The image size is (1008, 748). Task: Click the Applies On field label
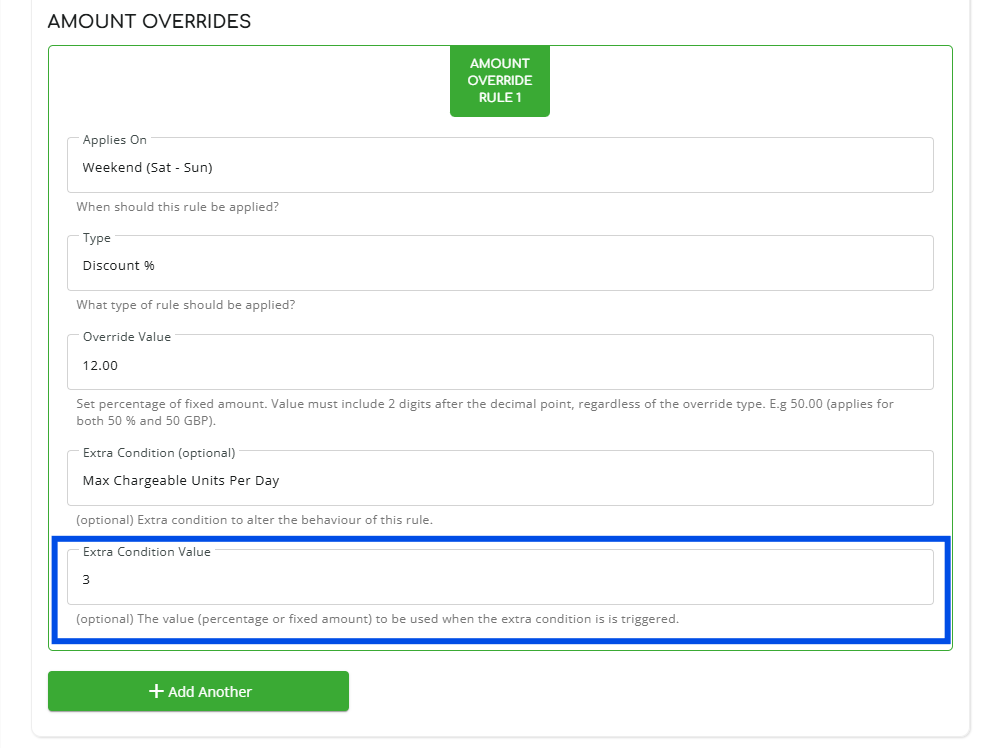click(x=114, y=139)
